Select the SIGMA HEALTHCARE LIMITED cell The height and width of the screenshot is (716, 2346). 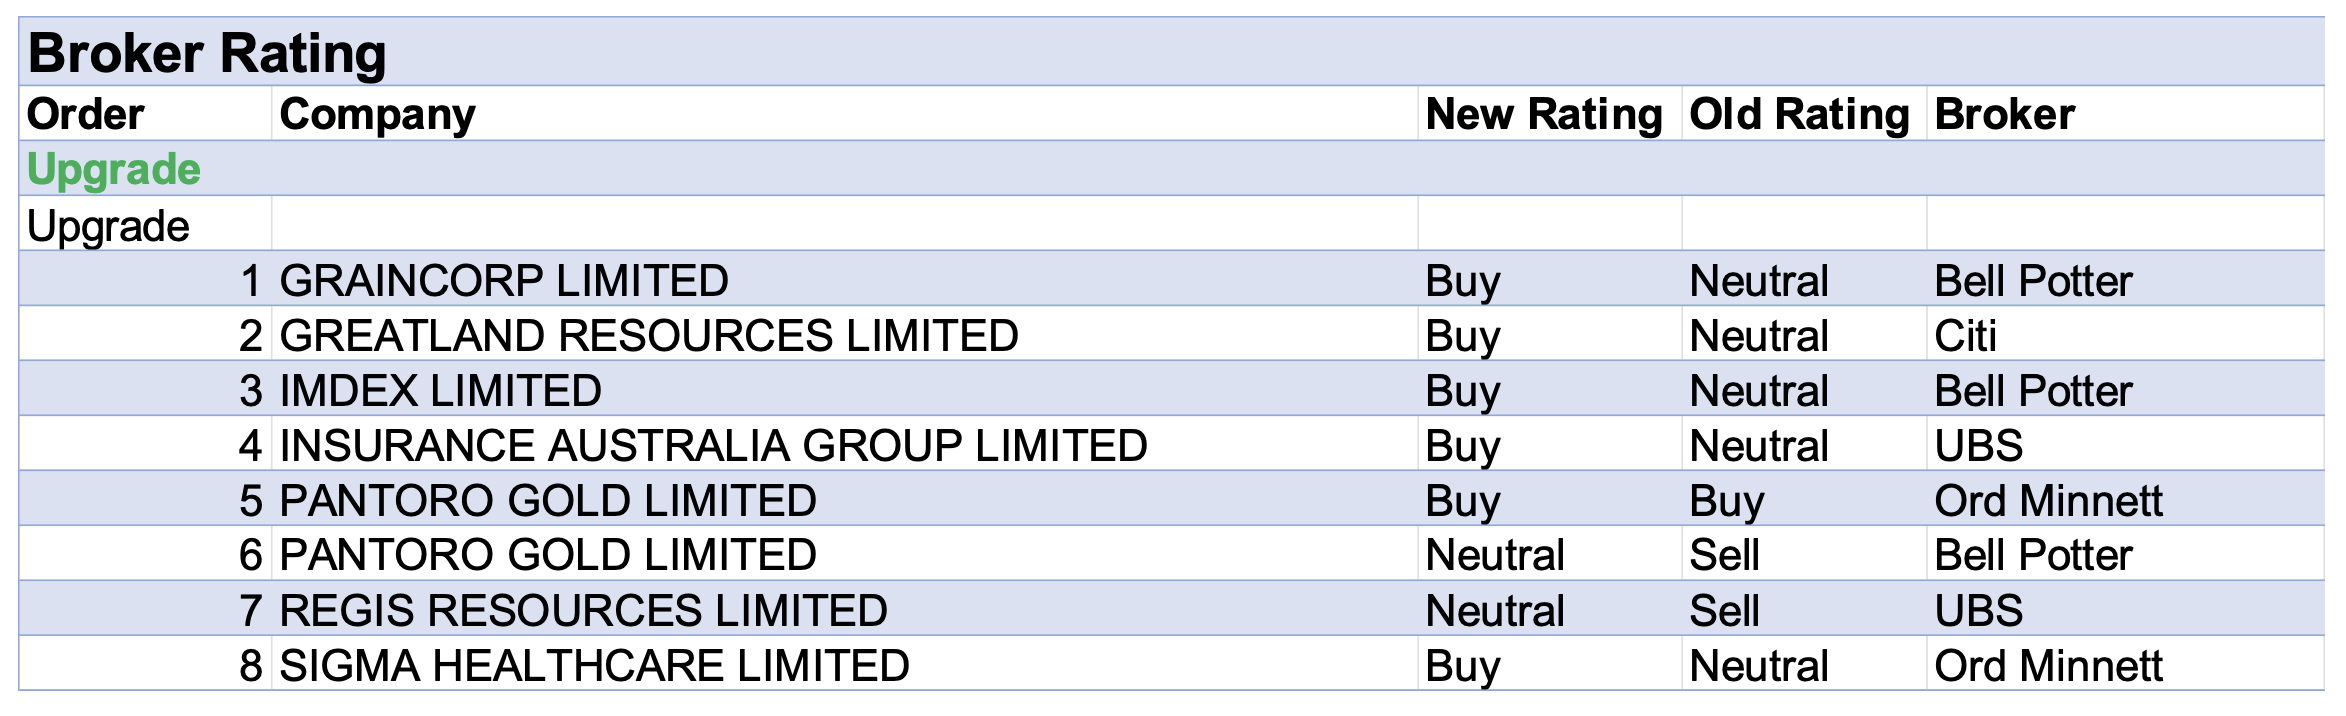tap(594, 665)
